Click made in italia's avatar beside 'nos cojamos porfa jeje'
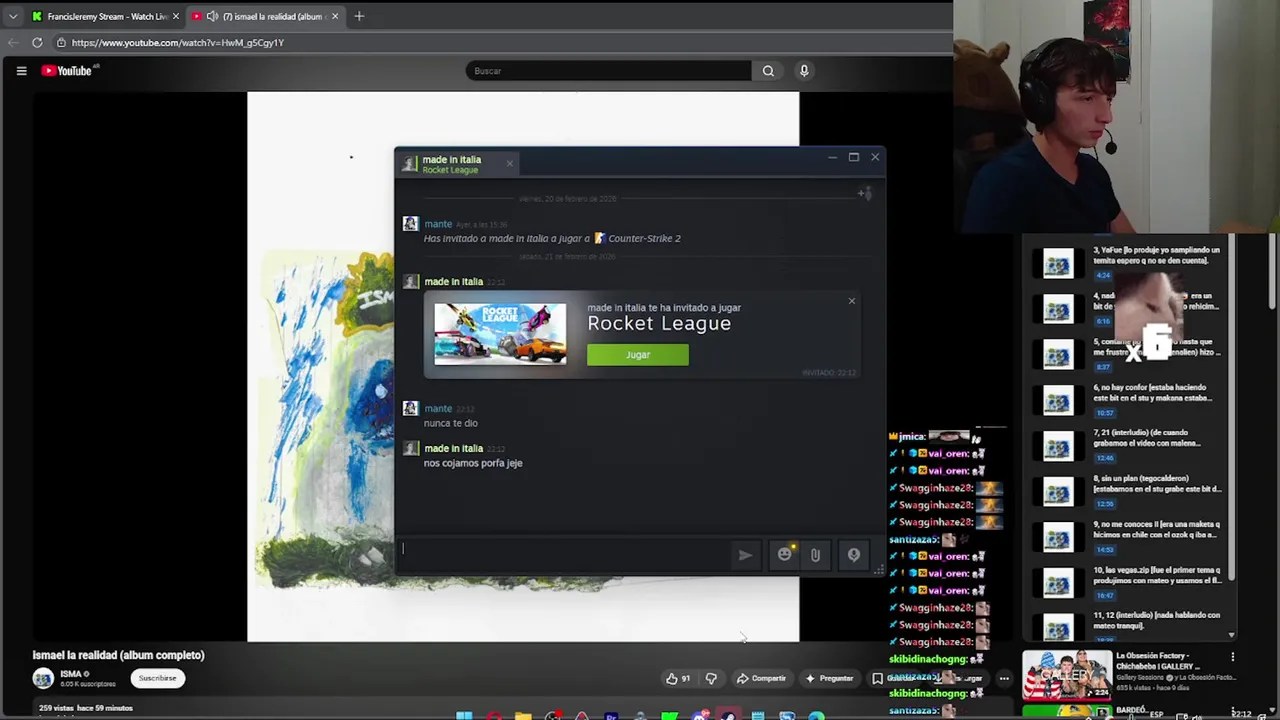This screenshot has width=1280, height=720. coord(410,448)
